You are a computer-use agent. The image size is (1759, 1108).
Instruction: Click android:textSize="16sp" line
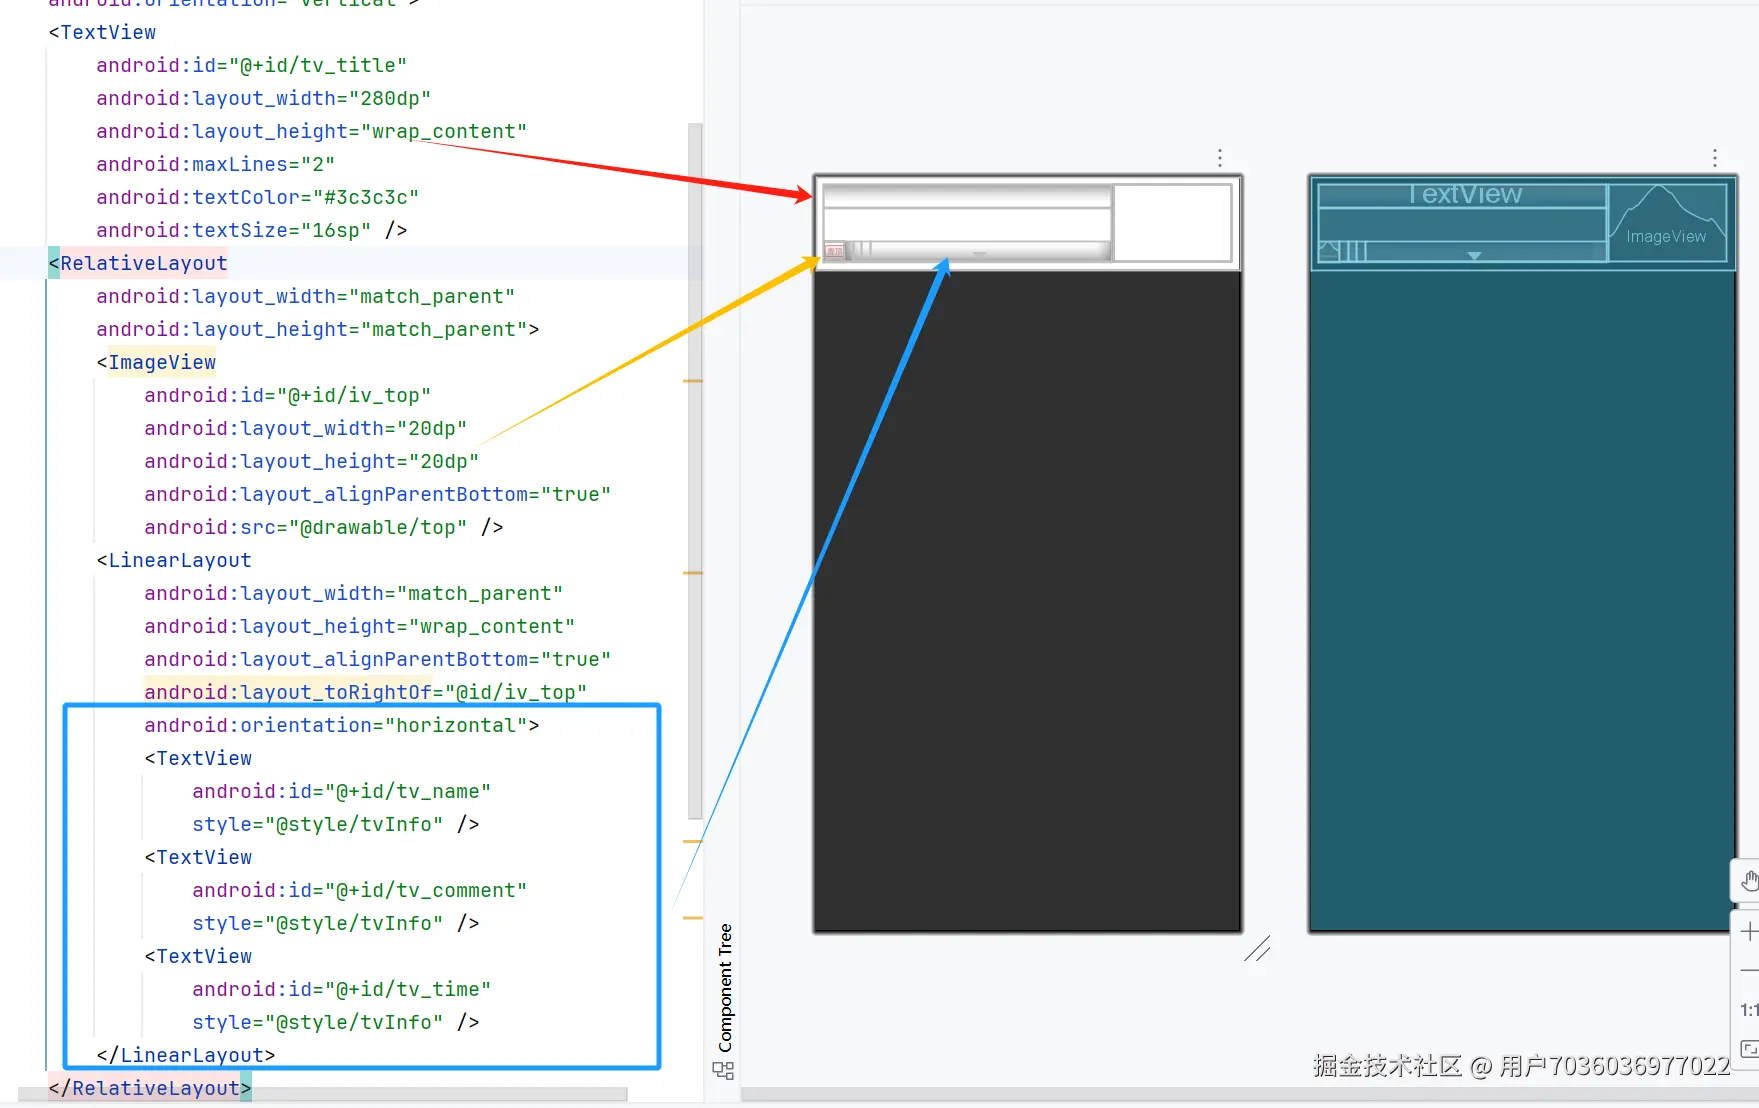252,230
